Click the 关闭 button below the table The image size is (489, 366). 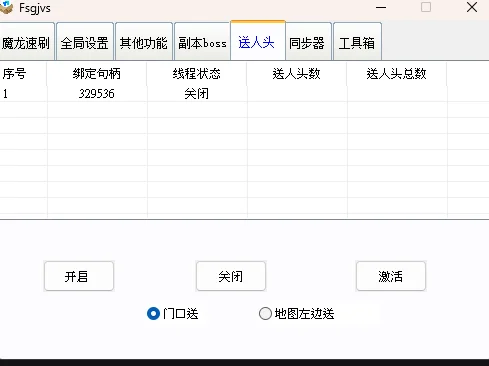coord(231,276)
